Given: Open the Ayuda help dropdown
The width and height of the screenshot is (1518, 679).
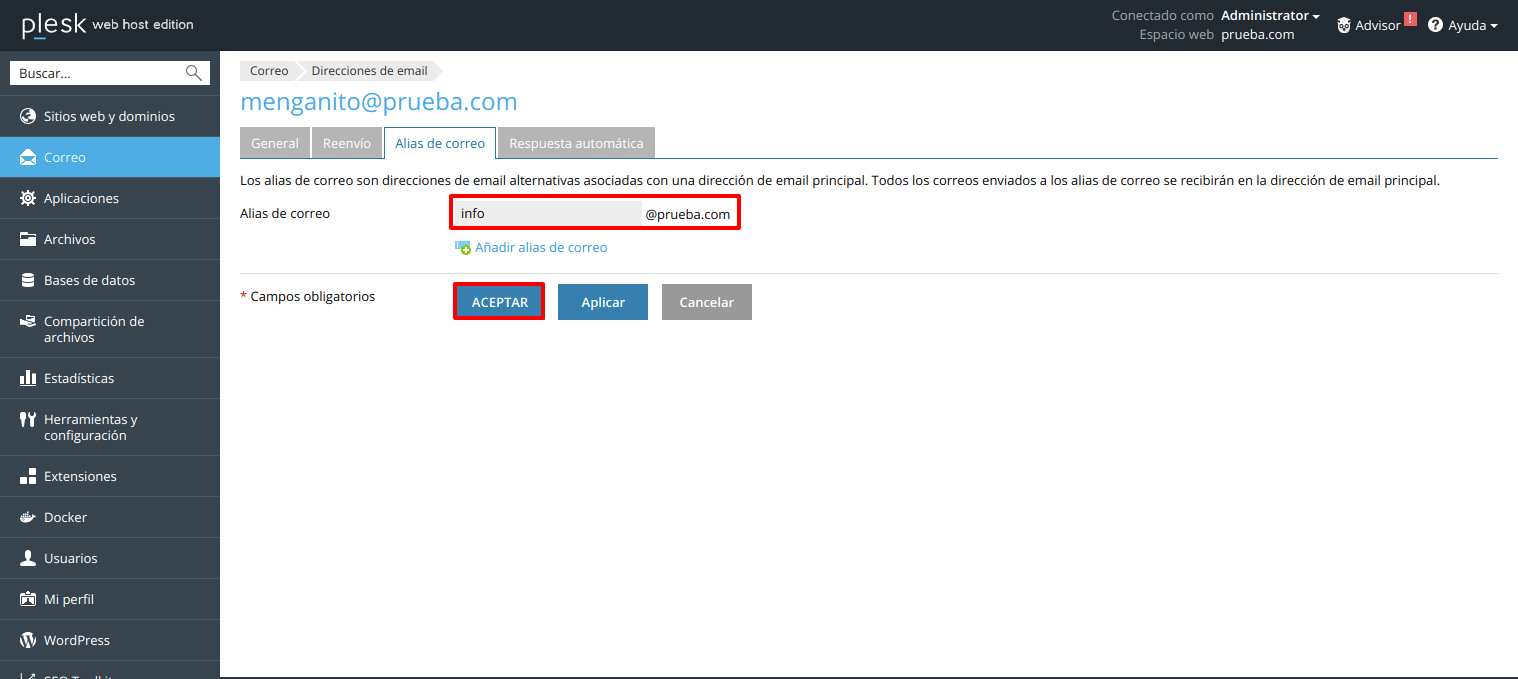Looking at the screenshot, I should tap(1462, 25).
